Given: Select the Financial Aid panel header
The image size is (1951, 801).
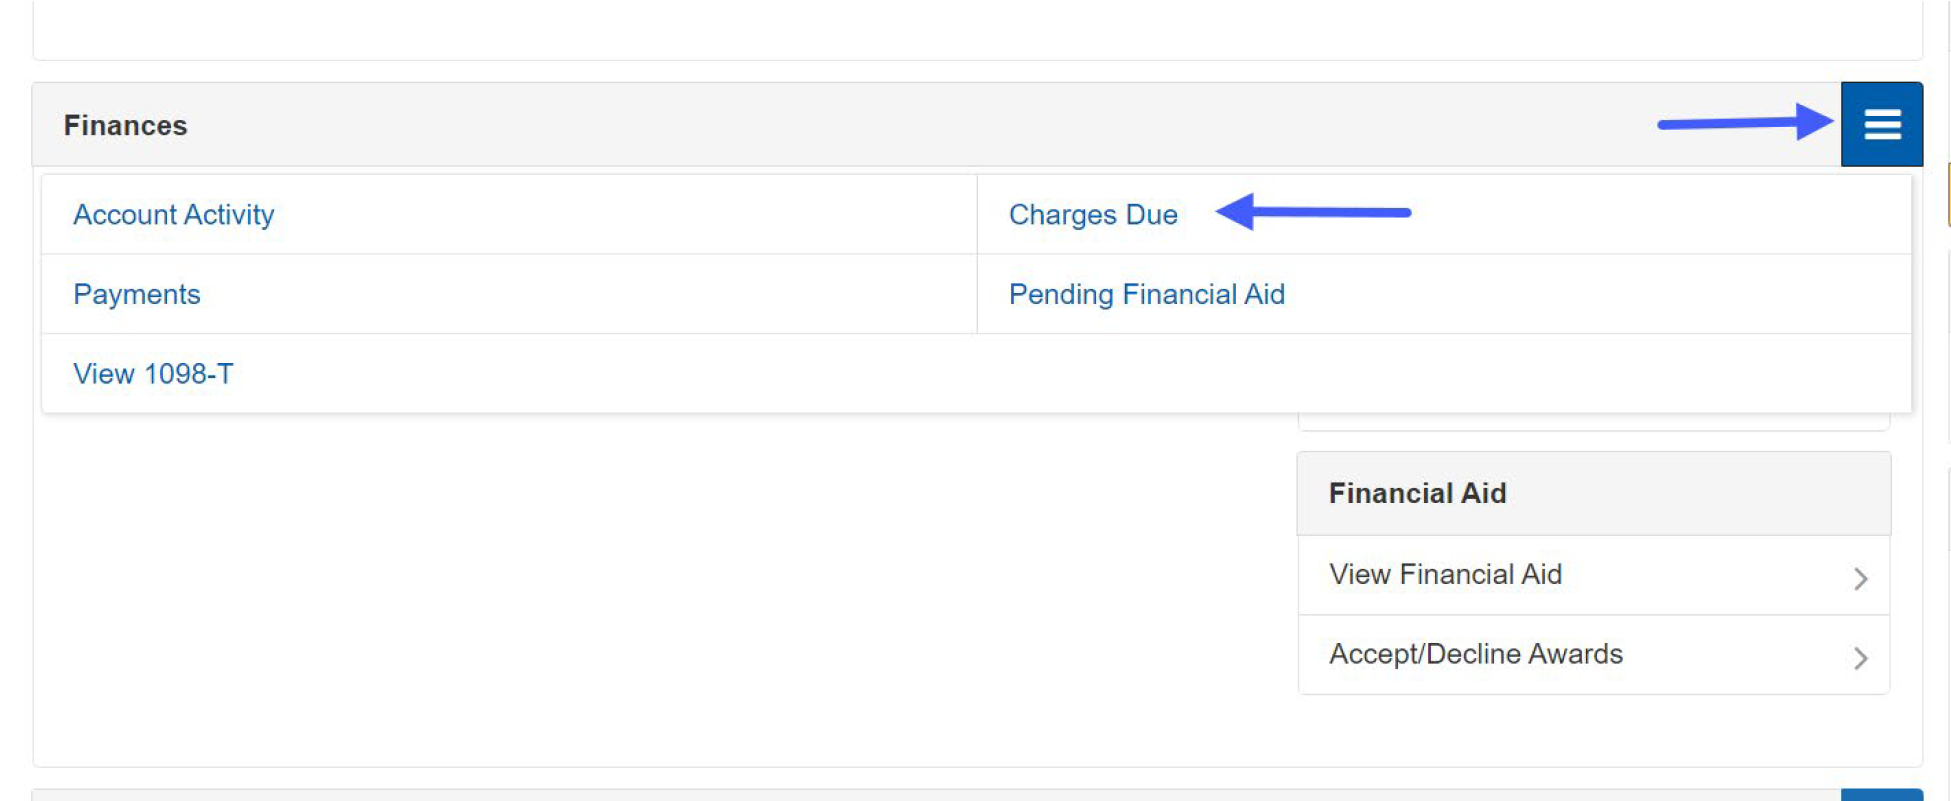Looking at the screenshot, I should [x=1416, y=493].
